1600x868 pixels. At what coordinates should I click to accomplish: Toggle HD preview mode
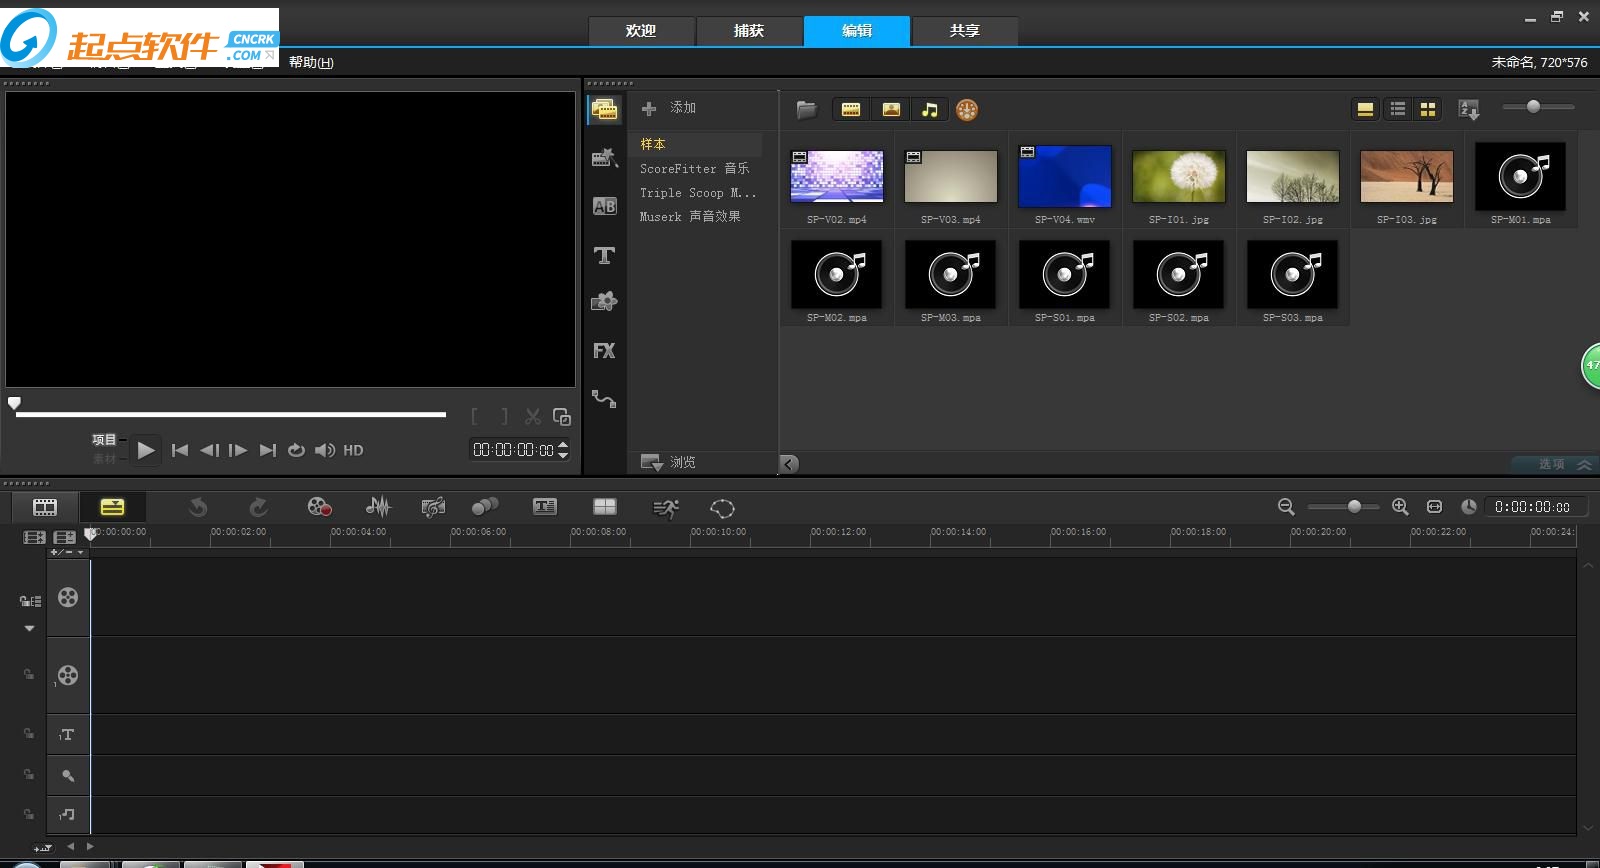tap(353, 451)
